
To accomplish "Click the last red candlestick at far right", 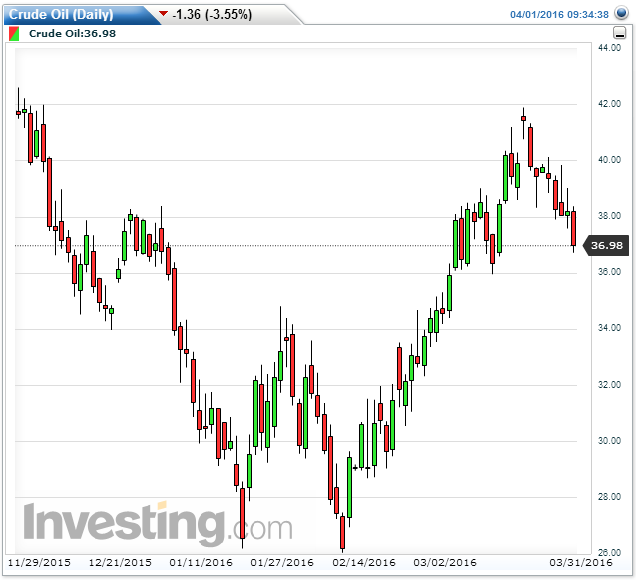I will point(574,229).
